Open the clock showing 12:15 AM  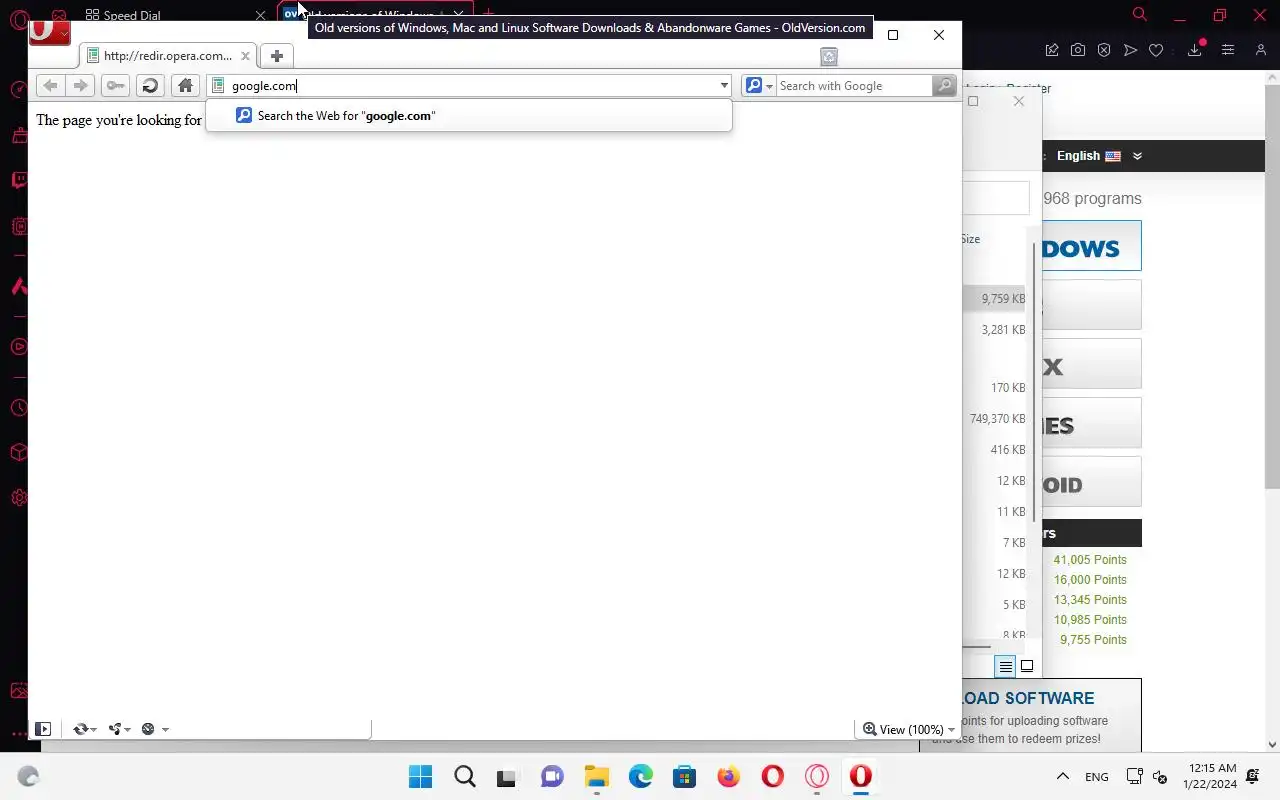pyautogui.click(x=1211, y=776)
